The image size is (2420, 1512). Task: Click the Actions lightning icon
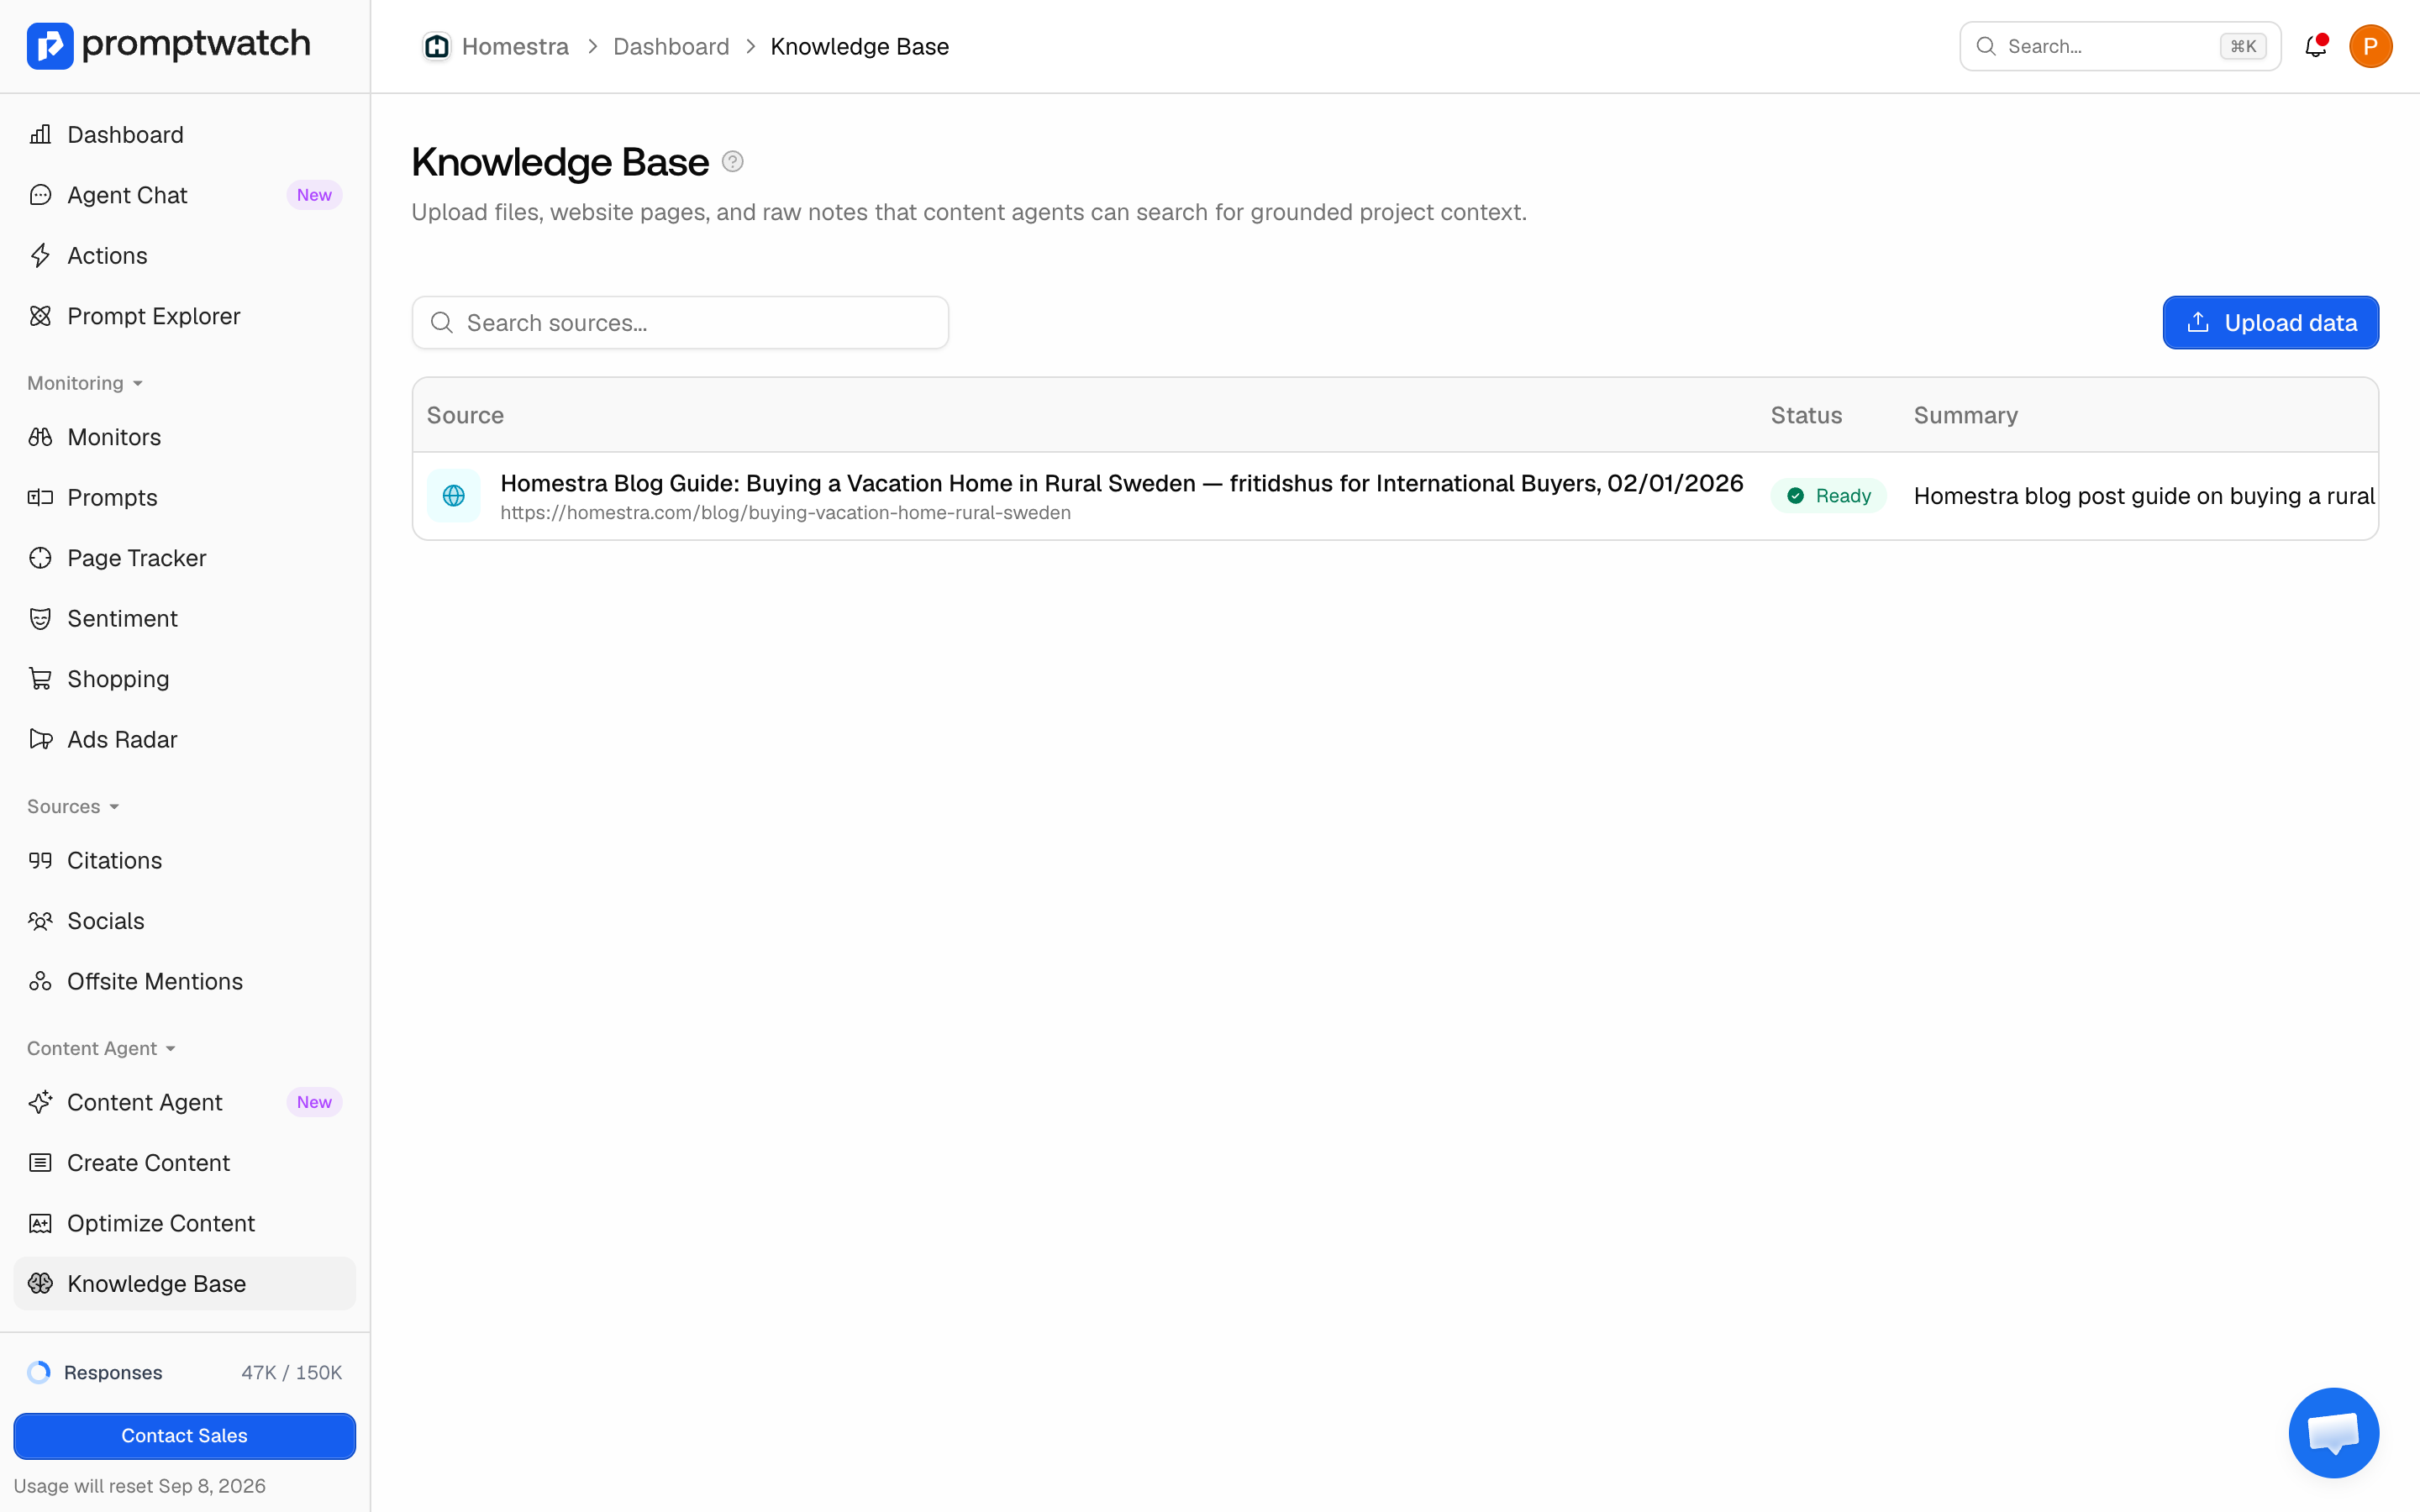tap(40, 256)
